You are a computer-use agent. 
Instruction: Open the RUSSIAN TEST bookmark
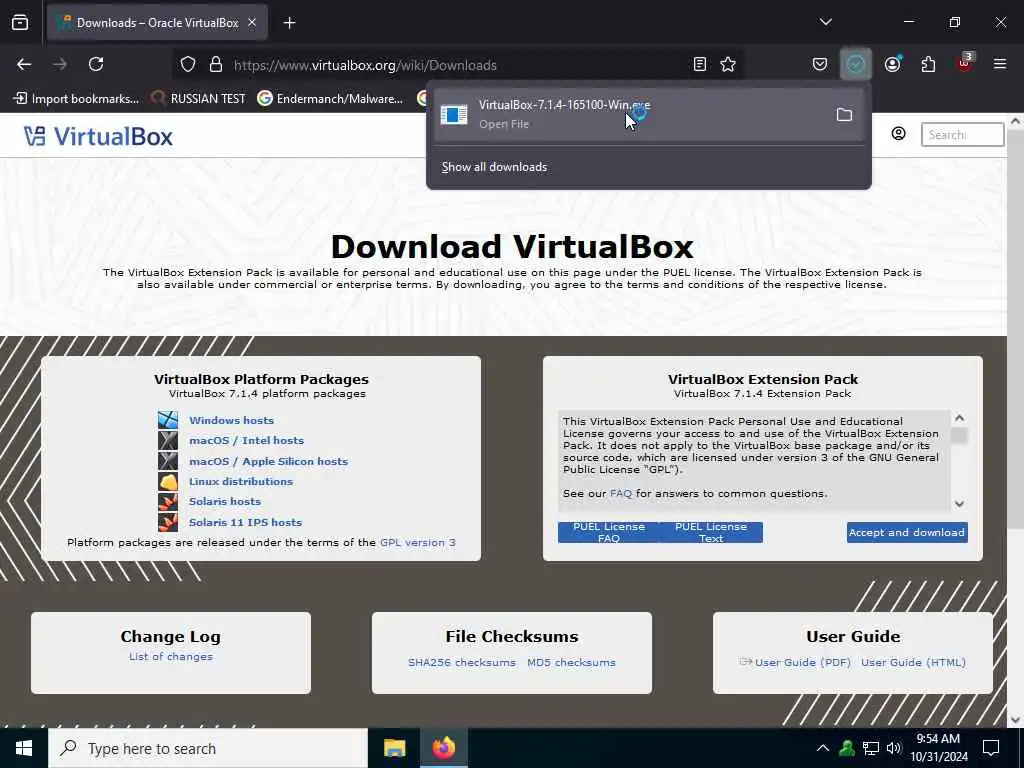(198, 99)
